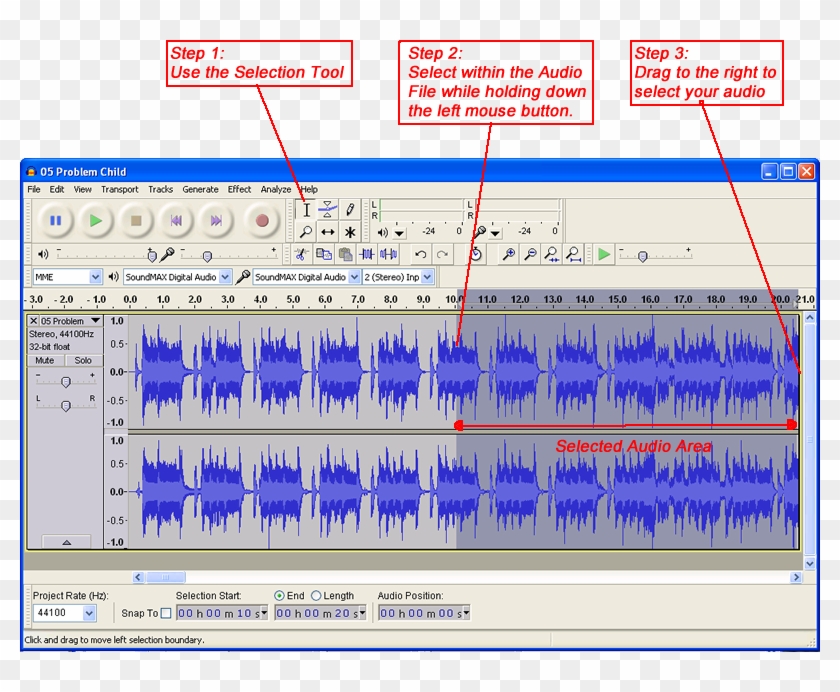Open the Transport menu
The image size is (840, 692).
(x=119, y=189)
